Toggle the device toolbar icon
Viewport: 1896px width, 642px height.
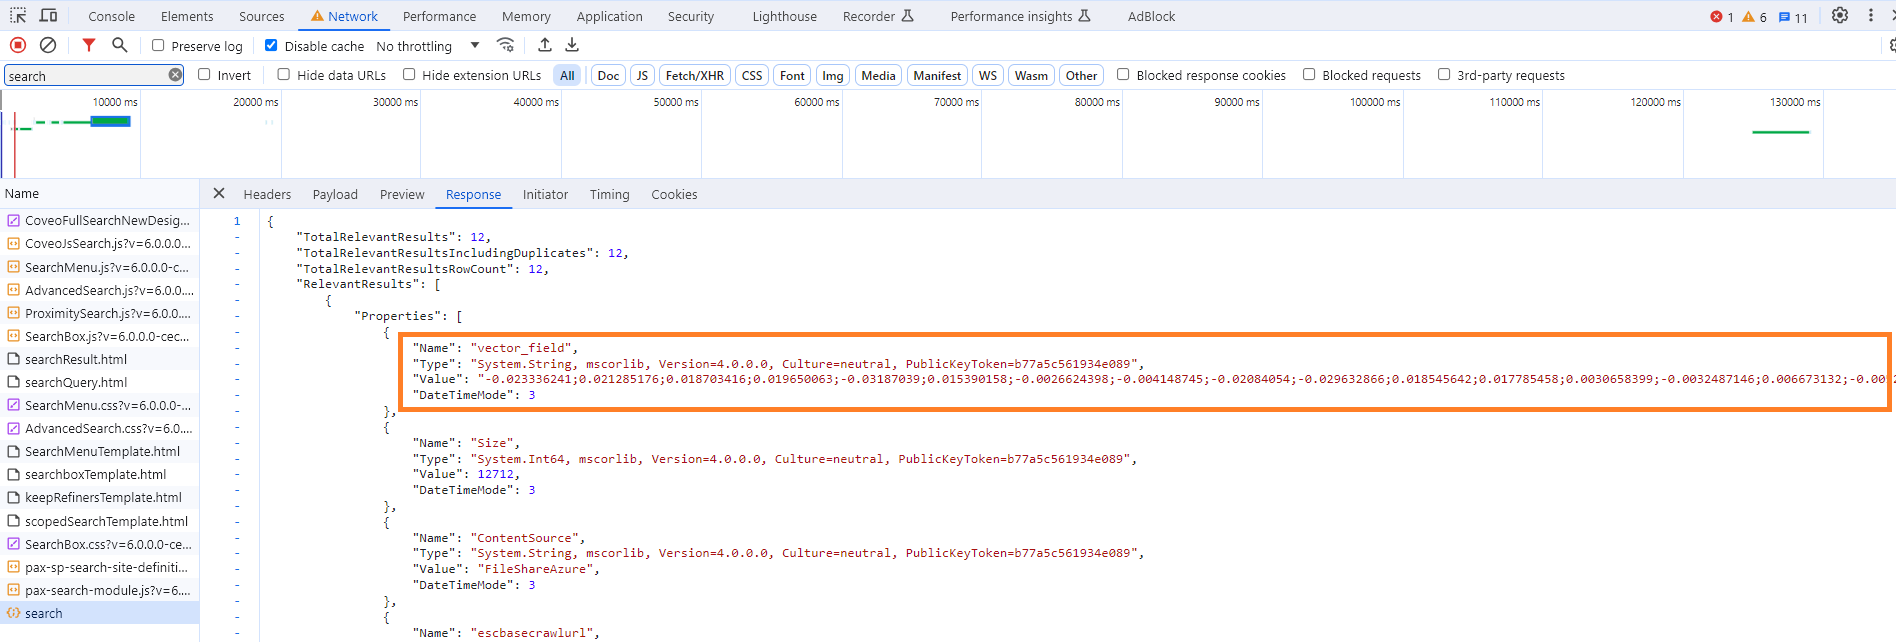pyautogui.click(x=48, y=16)
